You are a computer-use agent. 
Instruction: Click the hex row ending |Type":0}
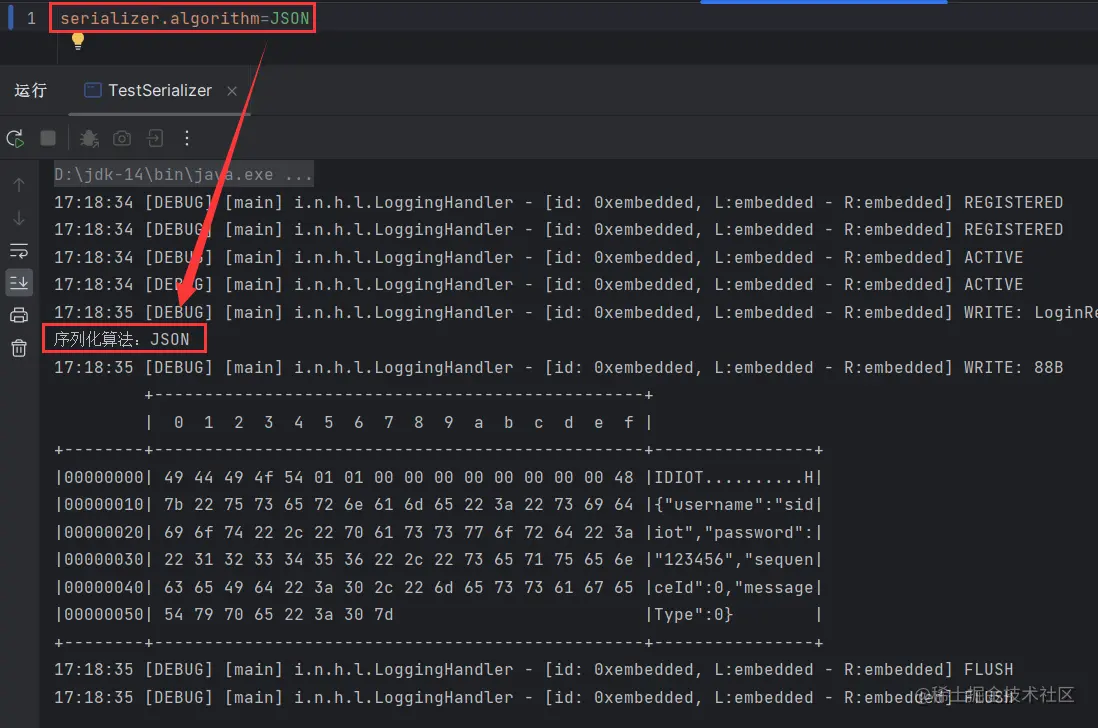pos(439,615)
